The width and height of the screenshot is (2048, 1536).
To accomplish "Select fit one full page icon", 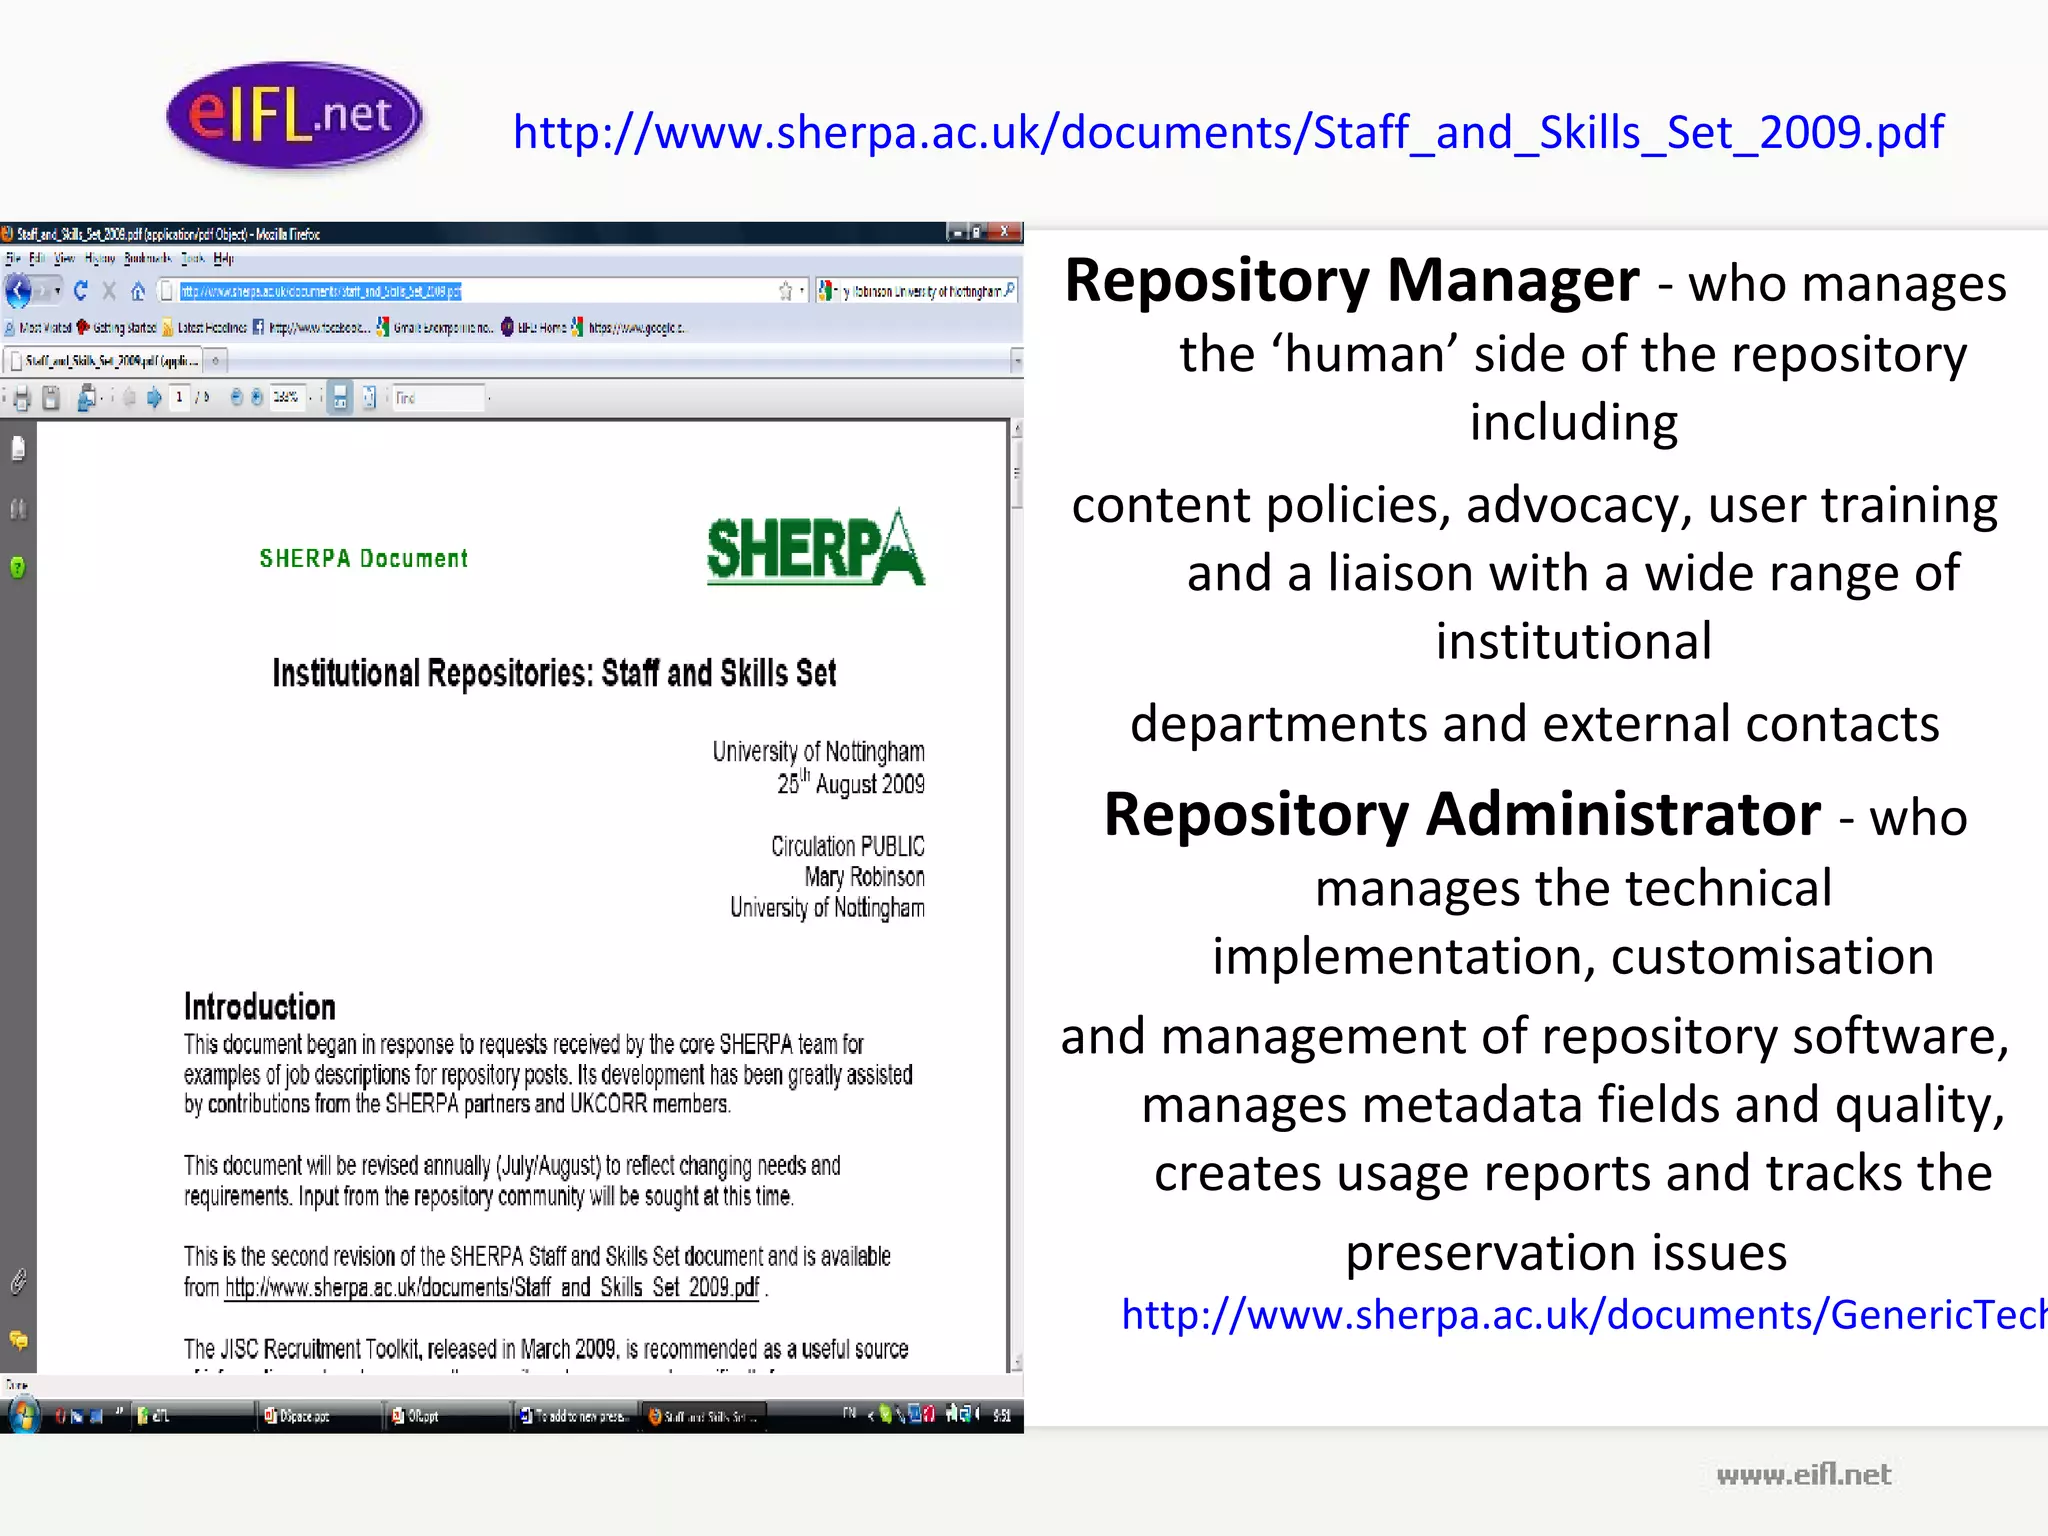I will tap(369, 397).
